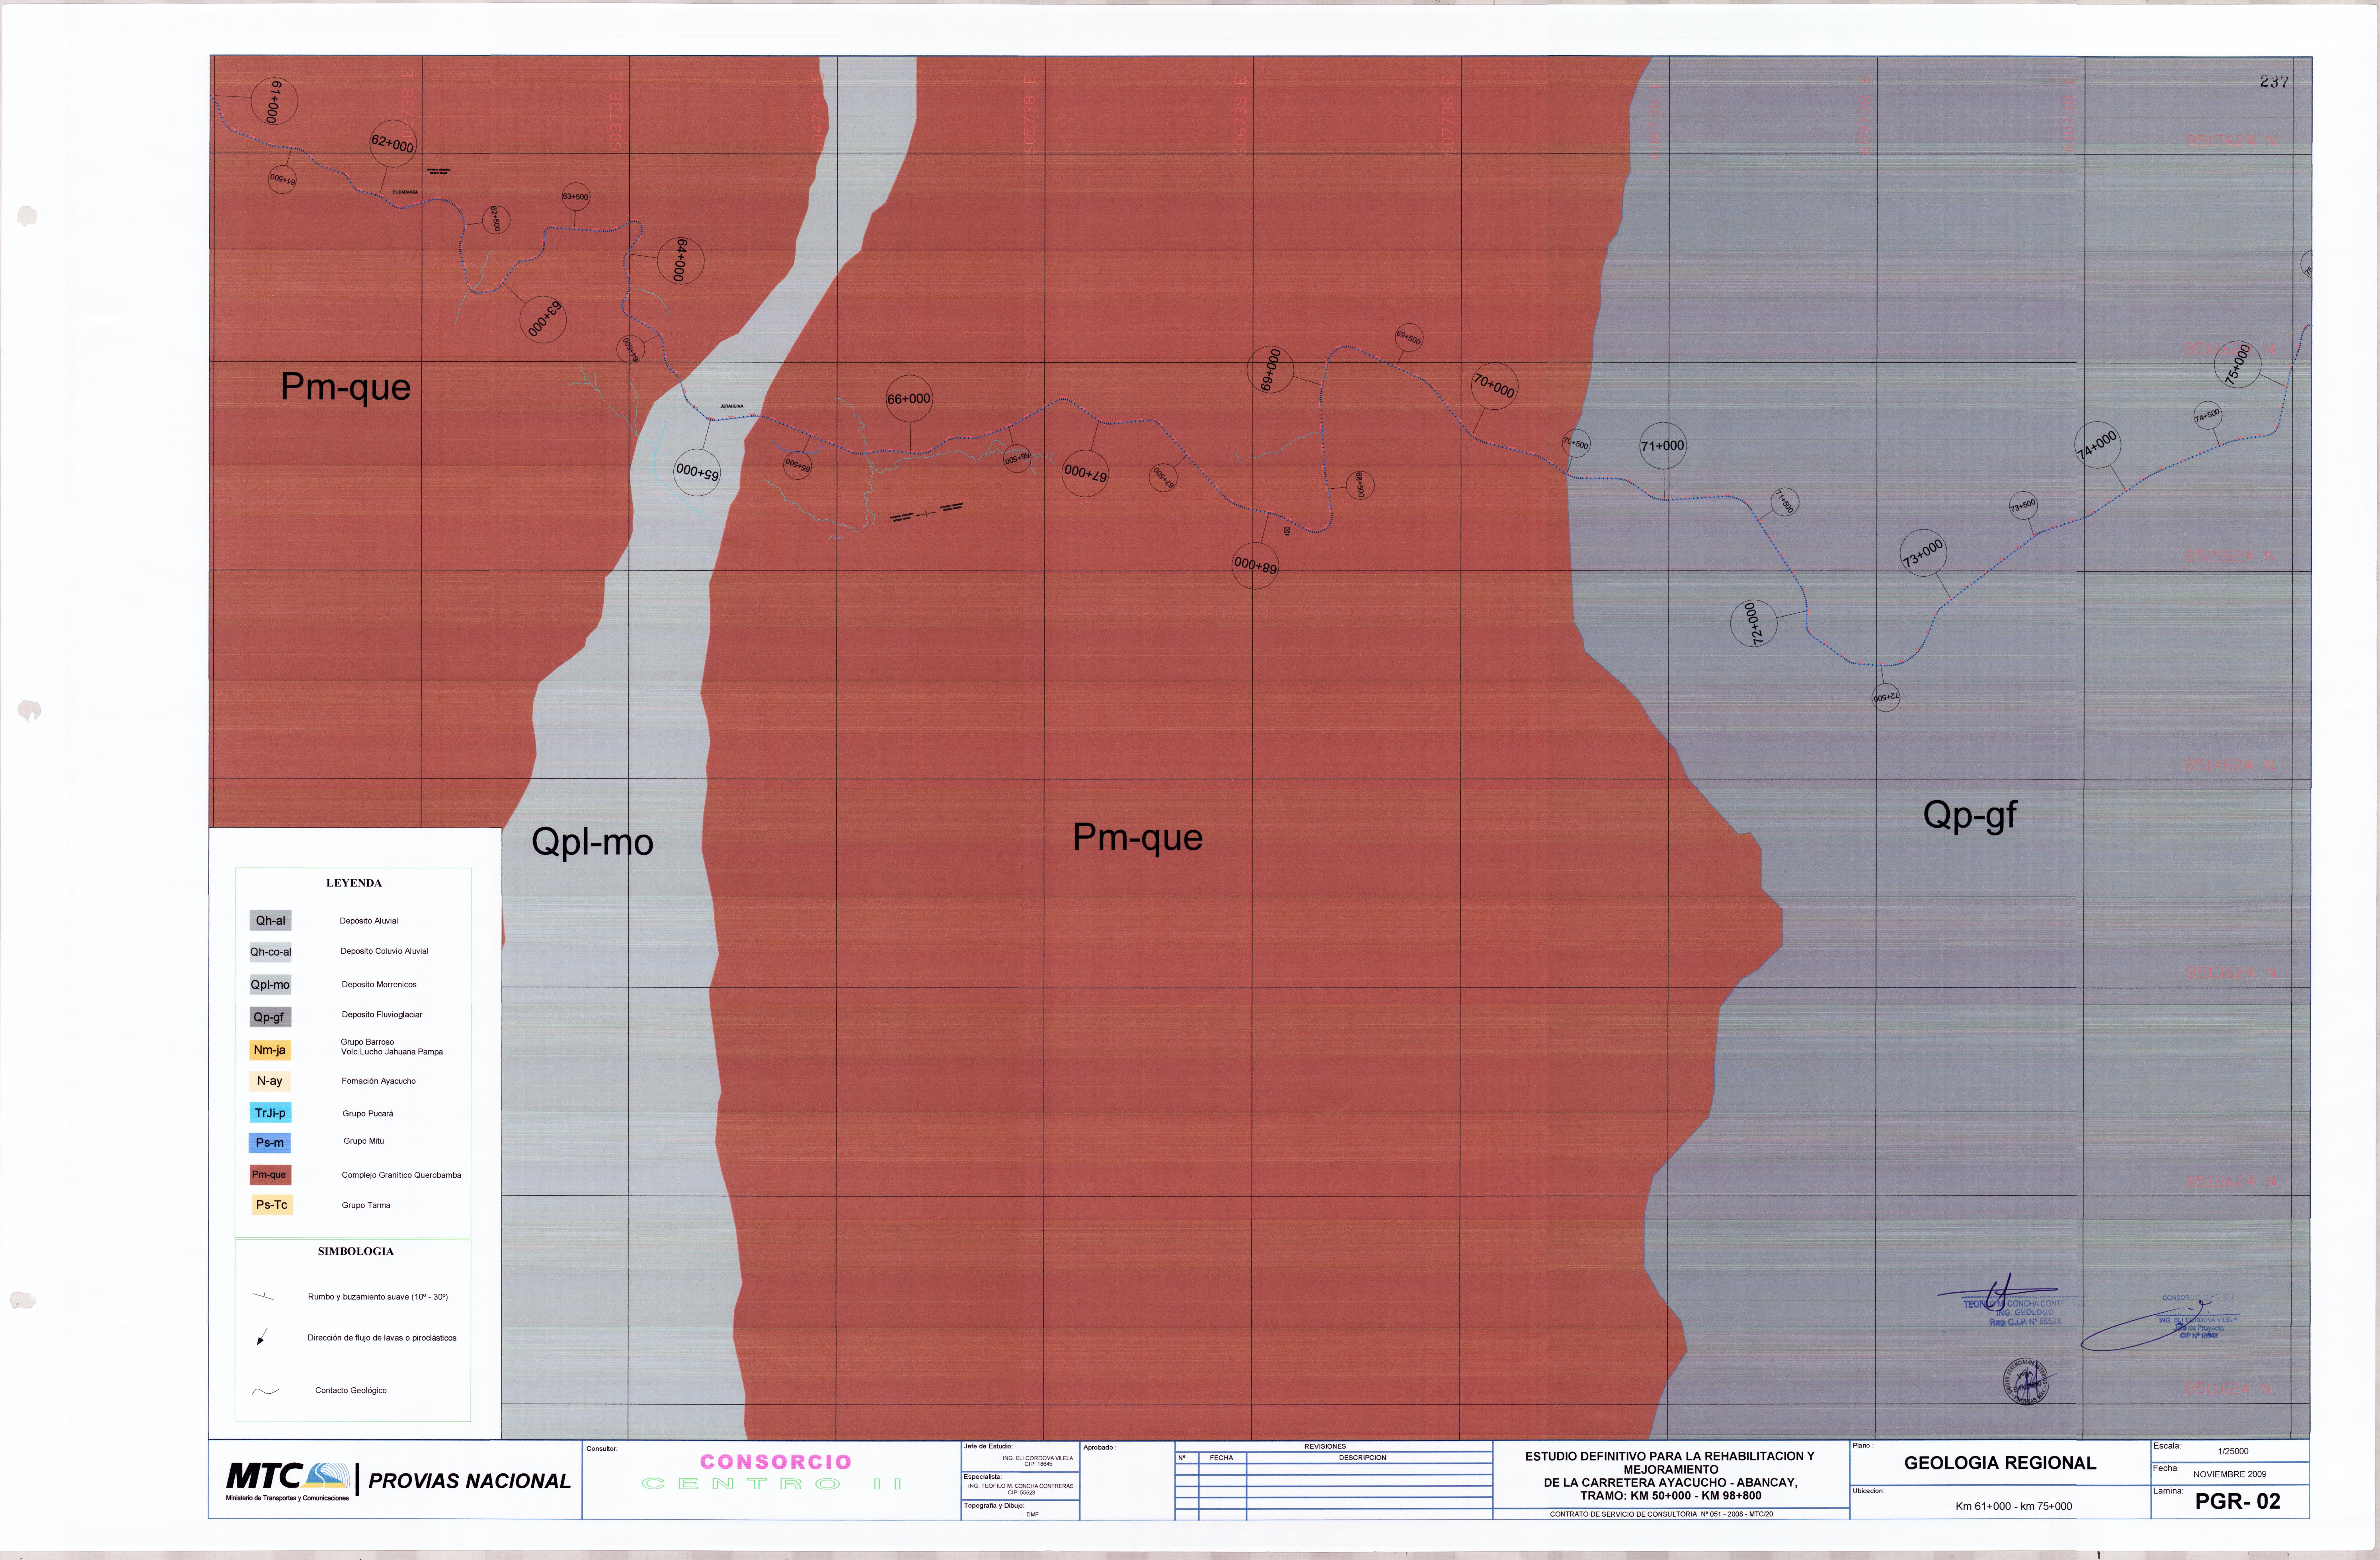Click the 67+000 kilometer marker circle
The height and width of the screenshot is (1560, 2380).
click(1085, 473)
